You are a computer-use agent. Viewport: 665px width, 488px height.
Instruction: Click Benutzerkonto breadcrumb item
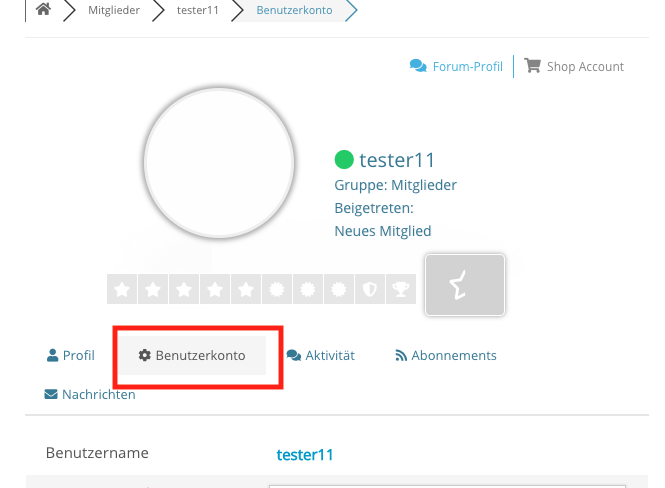point(294,10)
